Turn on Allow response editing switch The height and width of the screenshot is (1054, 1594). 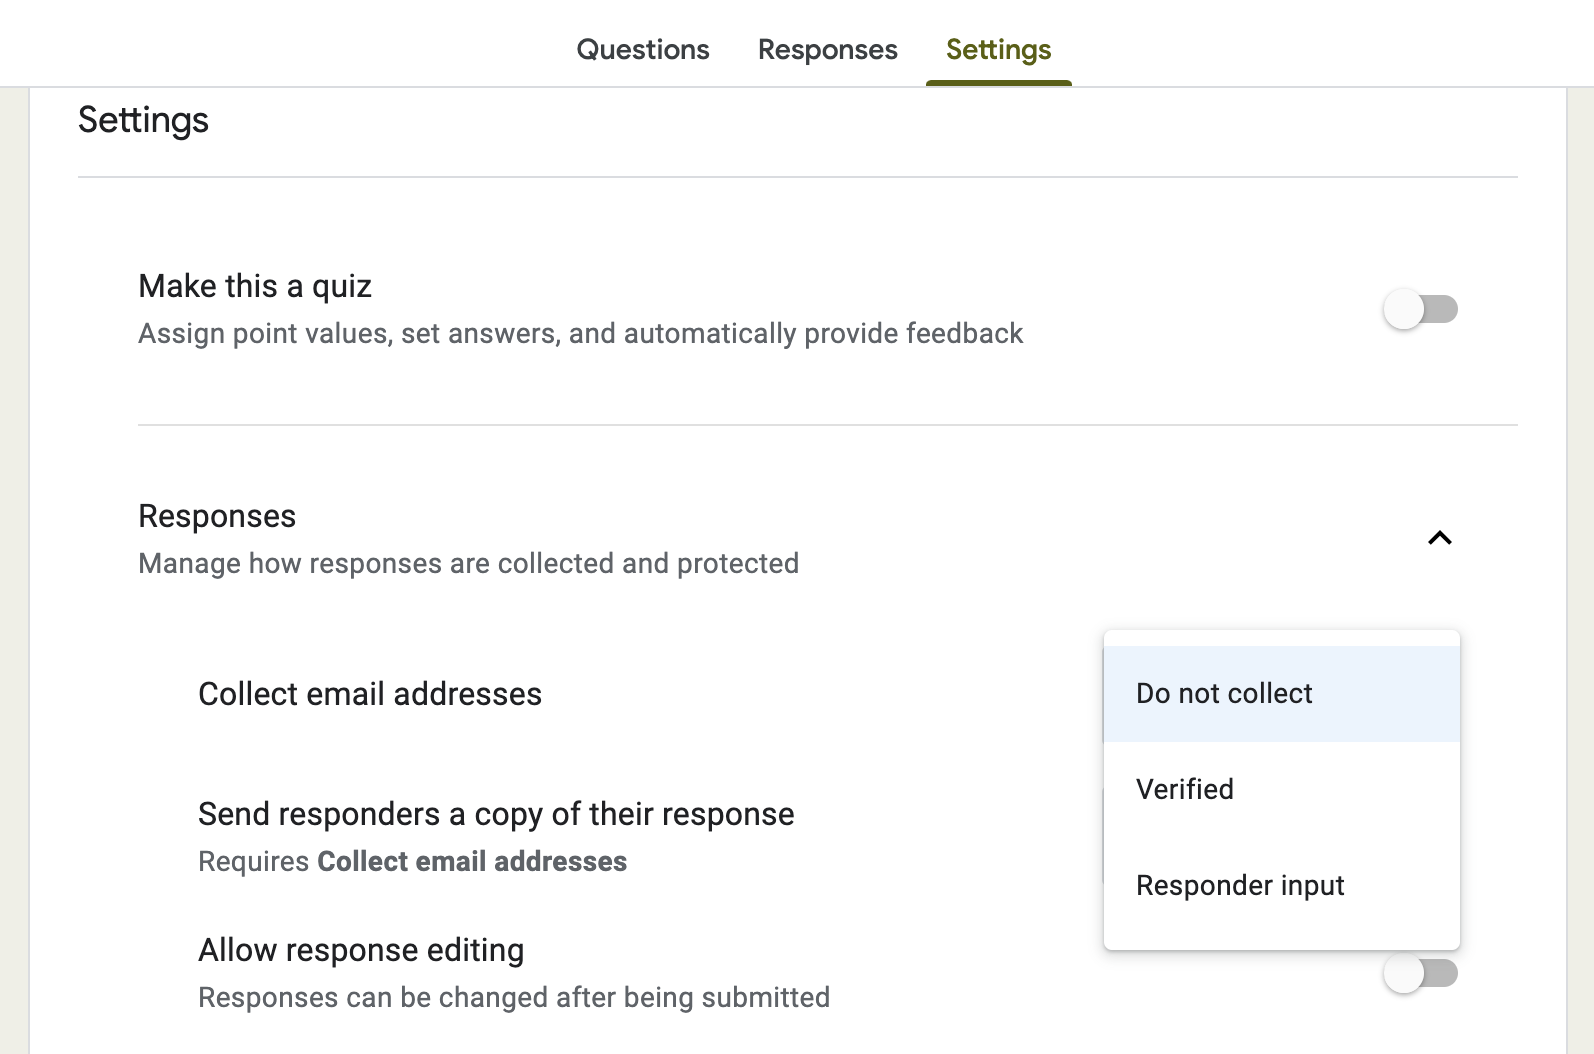[1419, 973]
